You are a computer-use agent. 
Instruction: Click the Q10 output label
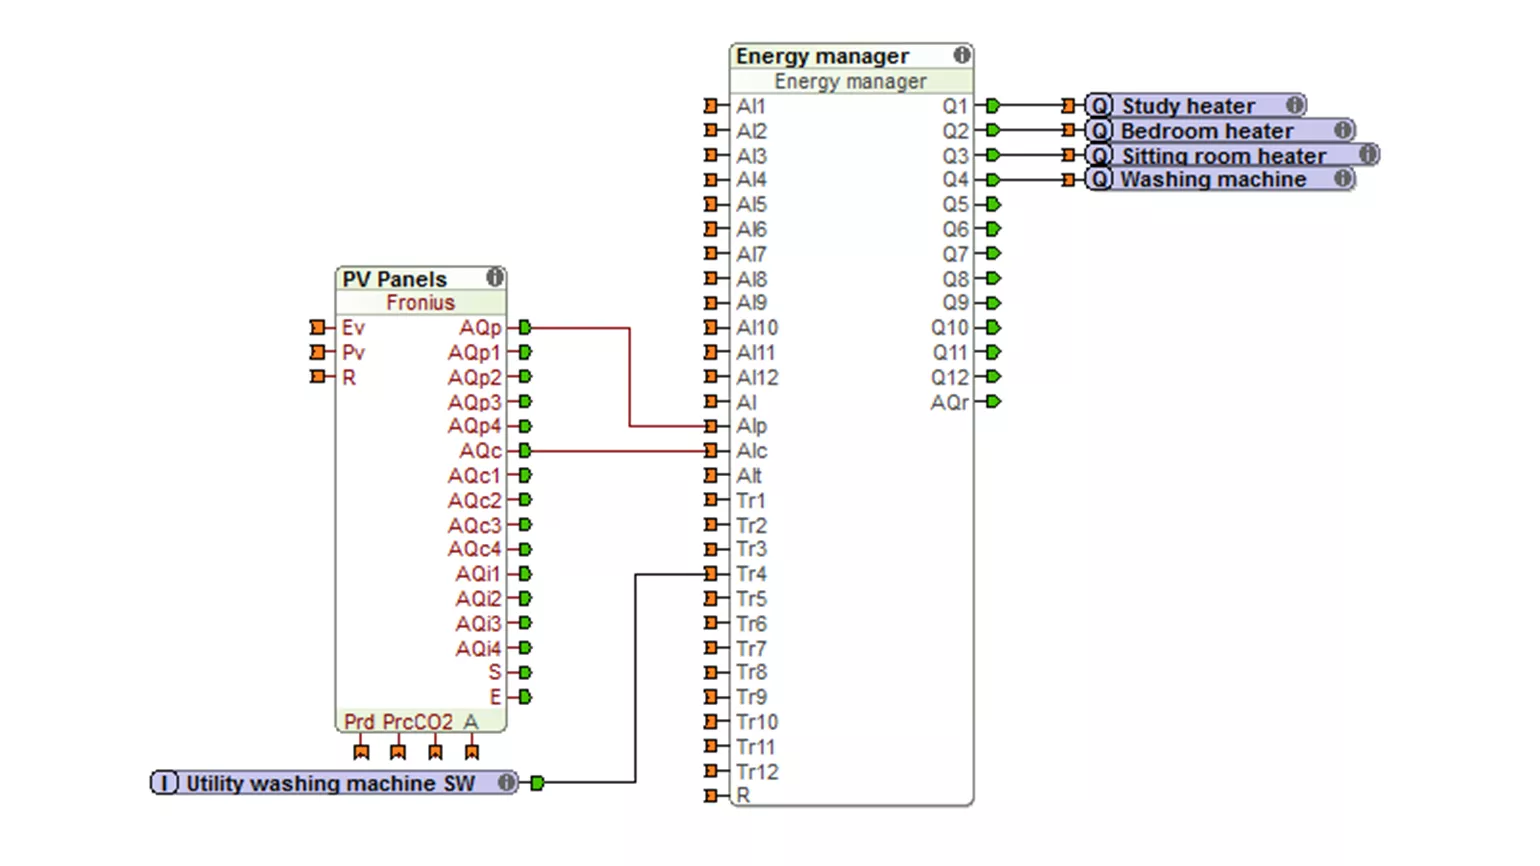950,328
